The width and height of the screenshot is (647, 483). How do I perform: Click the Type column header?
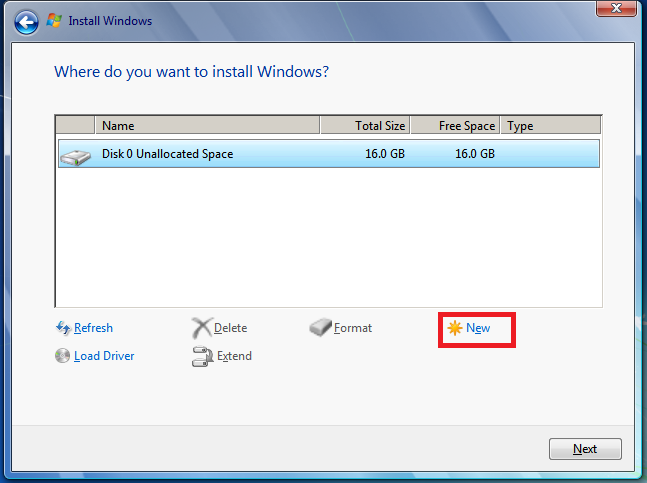551,125
